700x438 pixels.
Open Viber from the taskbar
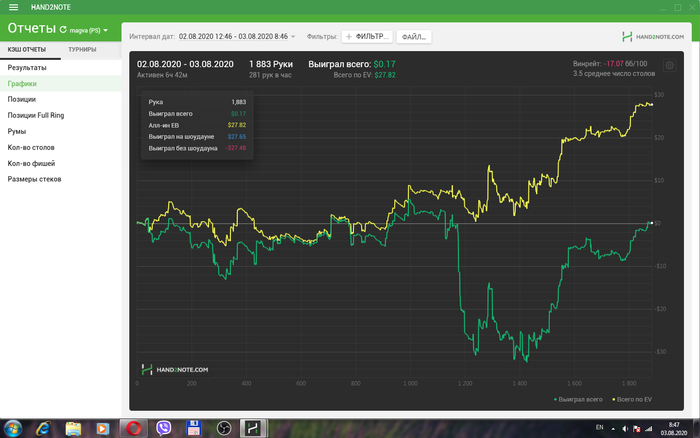pos(163,429)
